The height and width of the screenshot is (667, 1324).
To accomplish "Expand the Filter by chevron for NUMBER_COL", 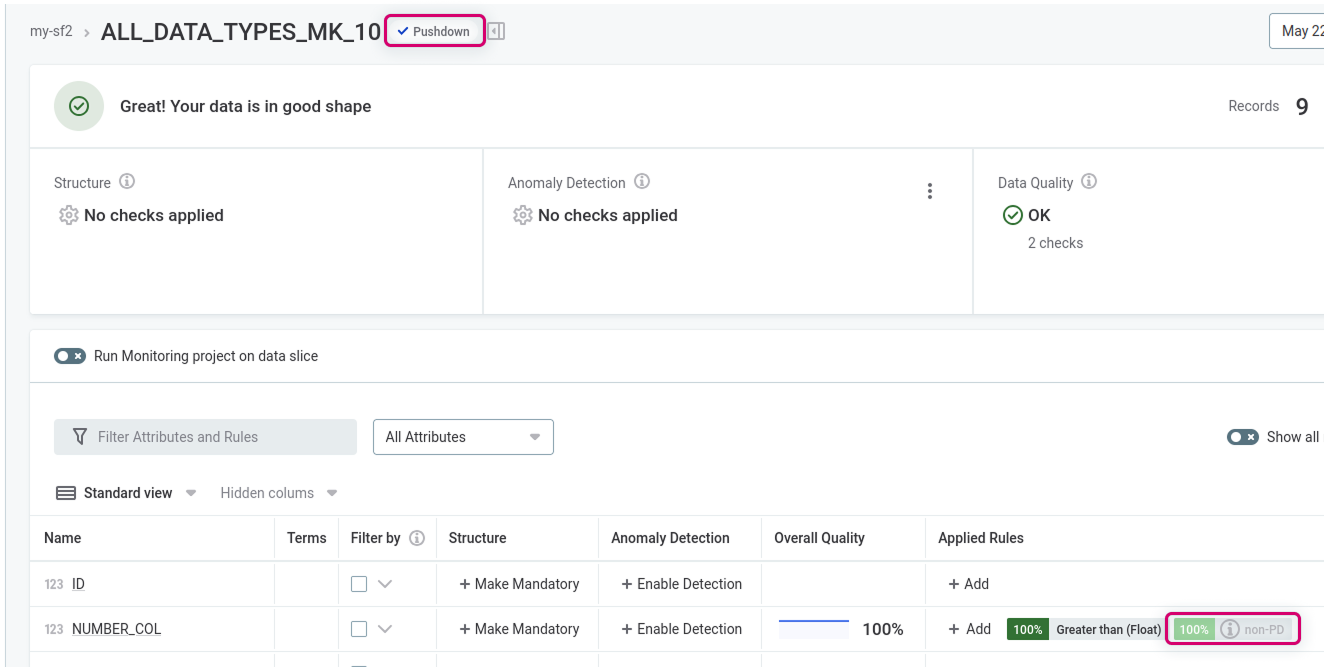I will point(385,629).
